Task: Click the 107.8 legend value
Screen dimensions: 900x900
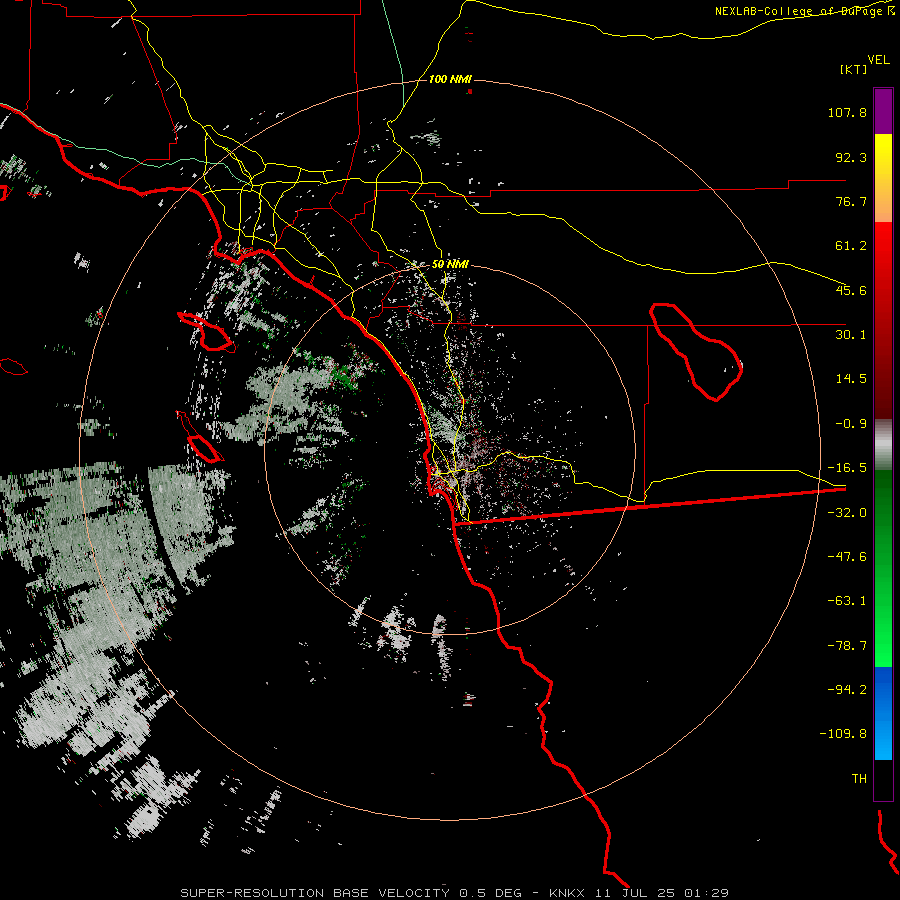Action: point(847,112)
